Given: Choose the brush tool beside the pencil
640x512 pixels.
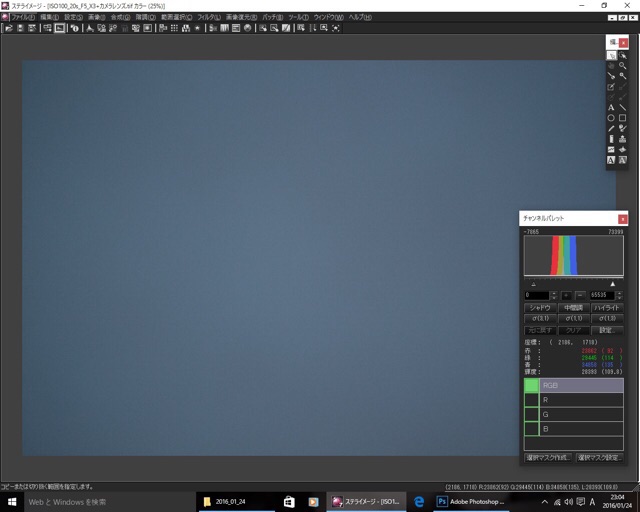Looking at the screenshot, I should 622,129.
